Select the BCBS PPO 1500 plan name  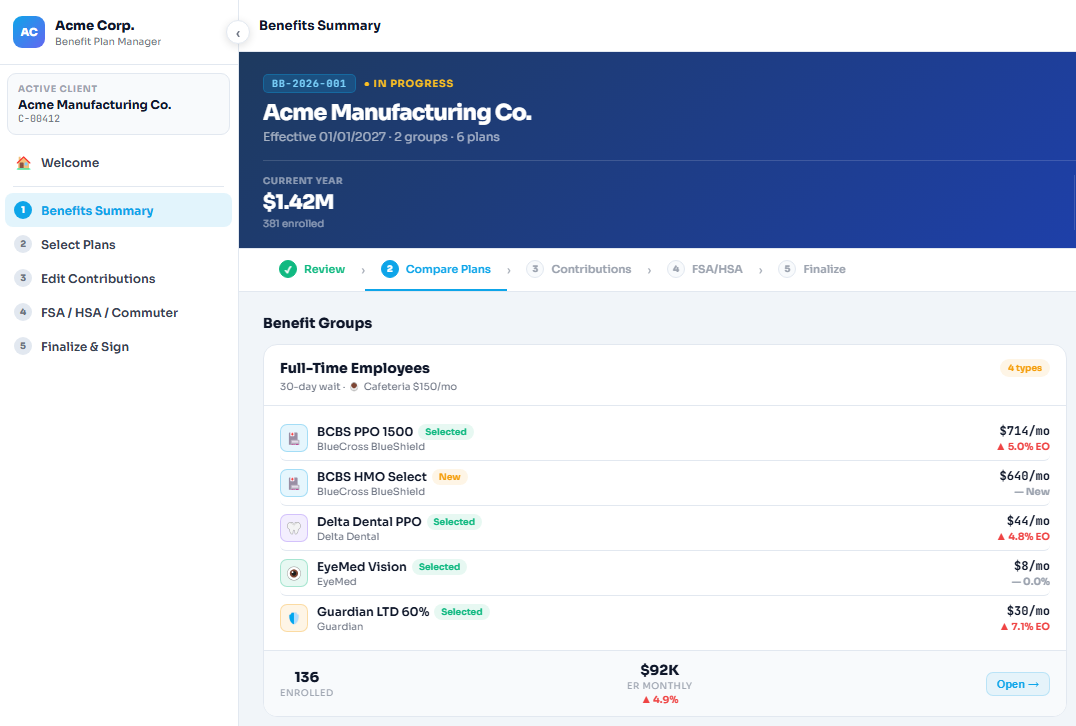coord(364,432)
